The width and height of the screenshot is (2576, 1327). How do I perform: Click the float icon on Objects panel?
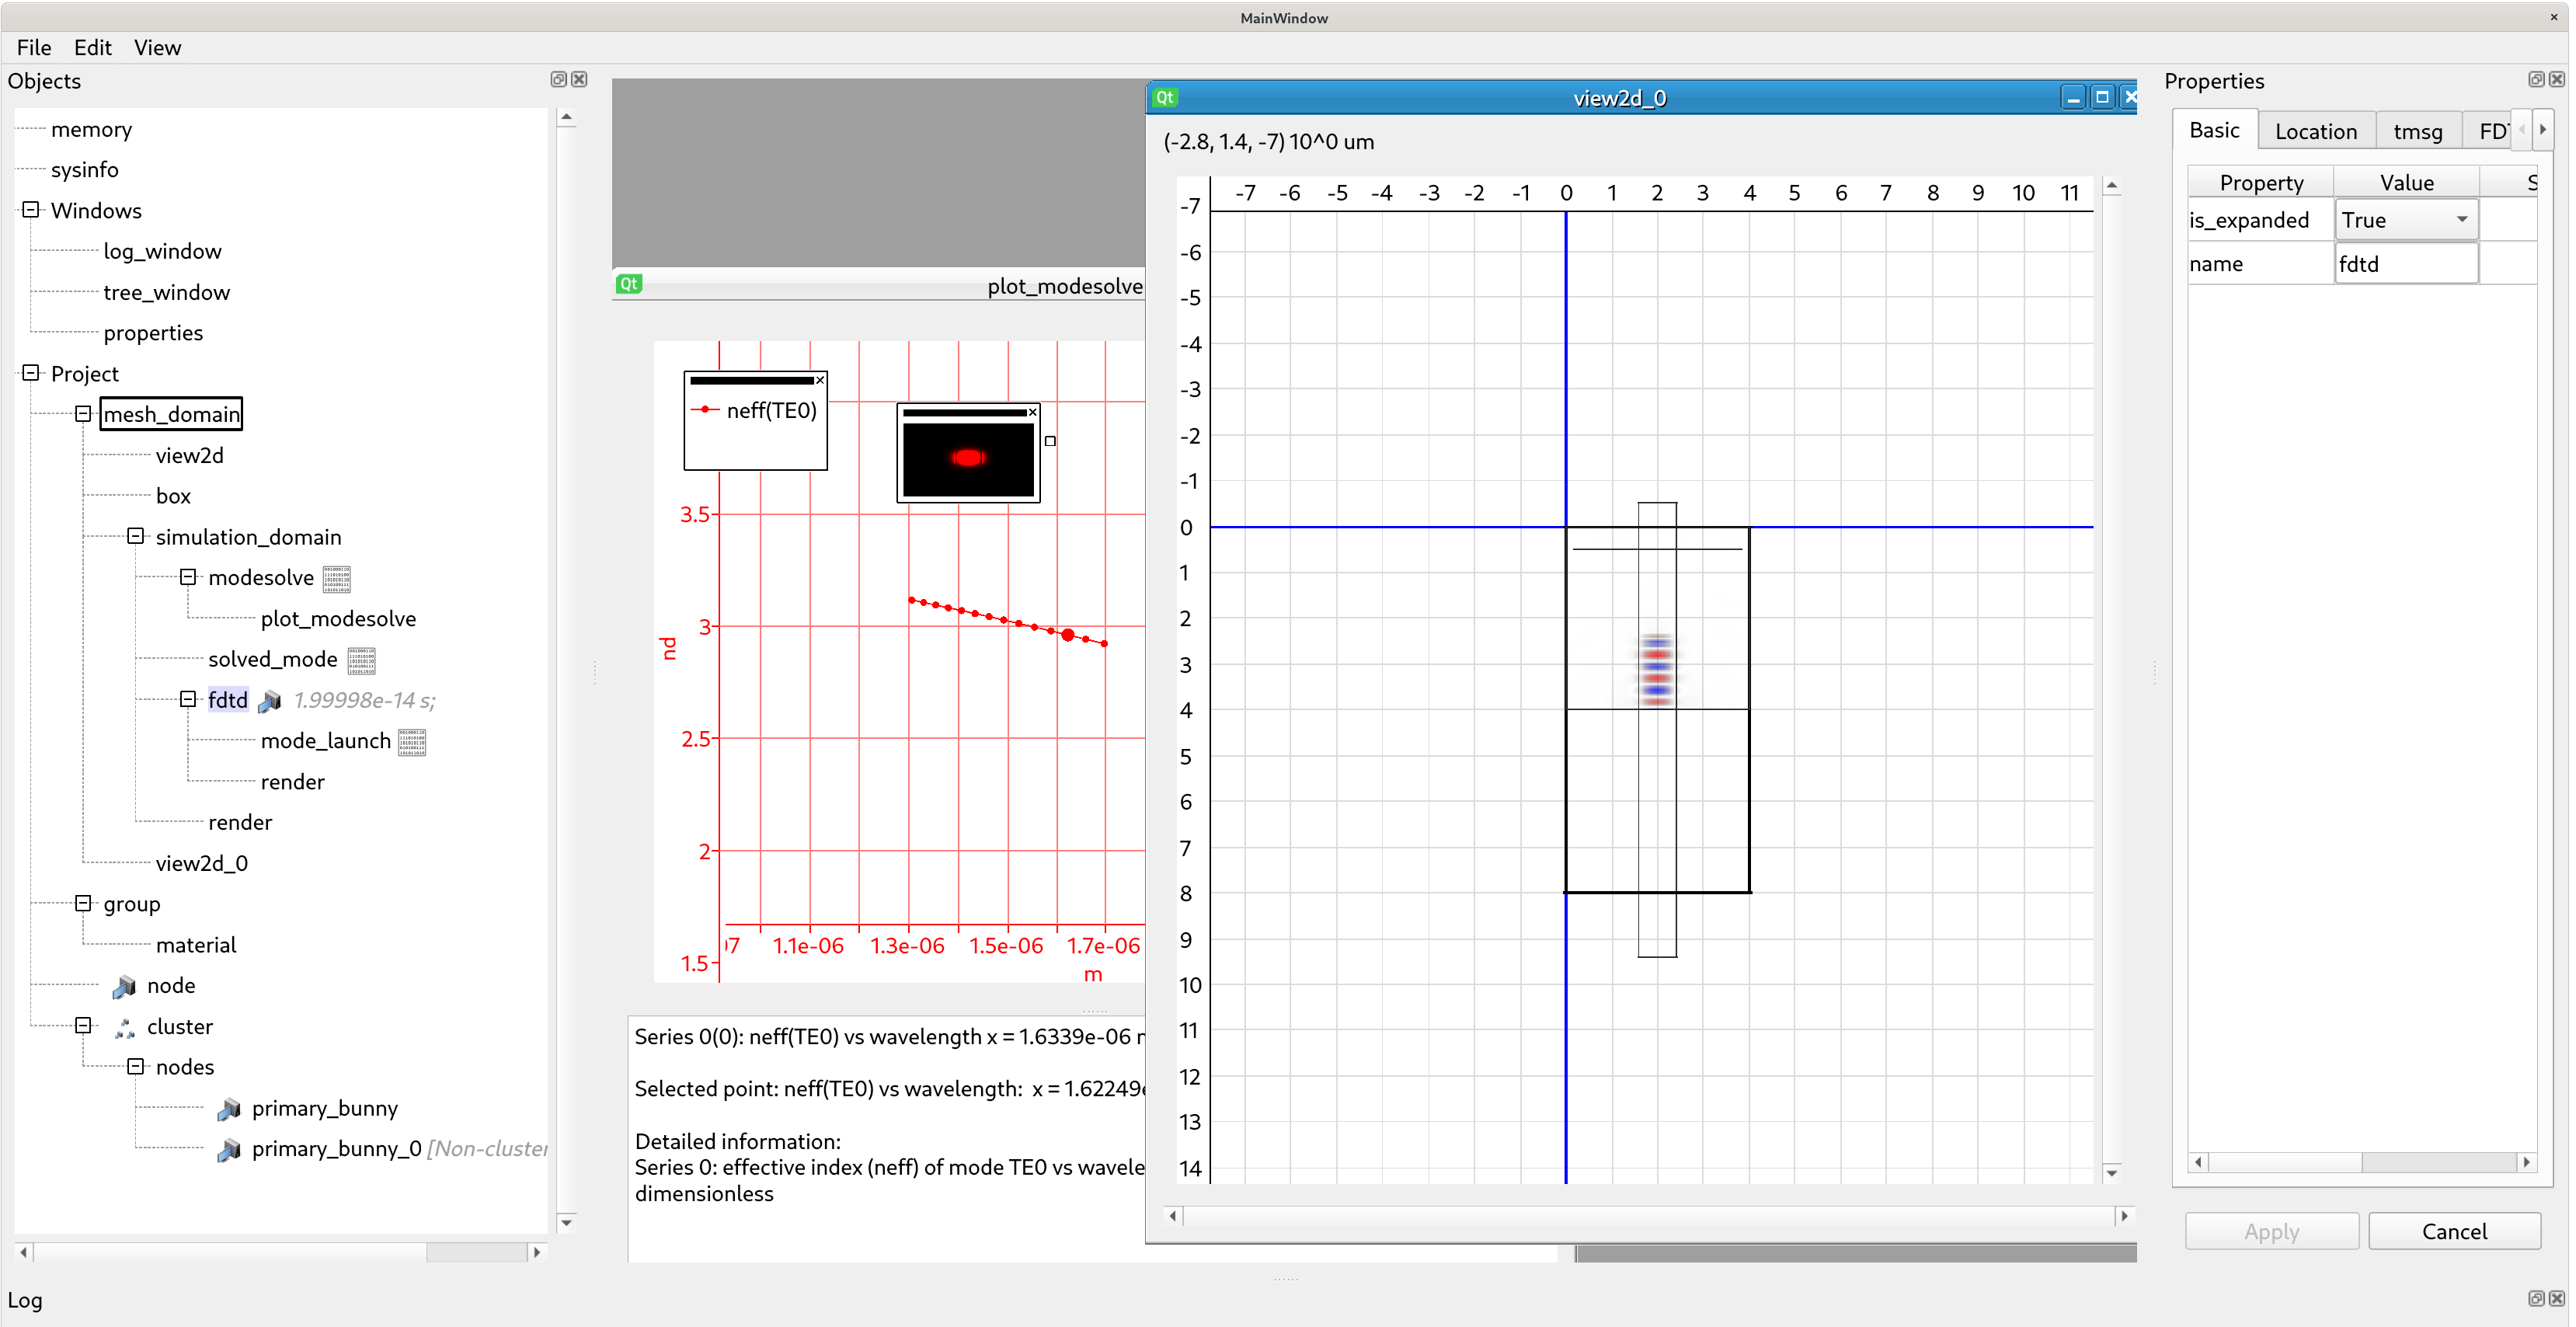tap(558, 80)
